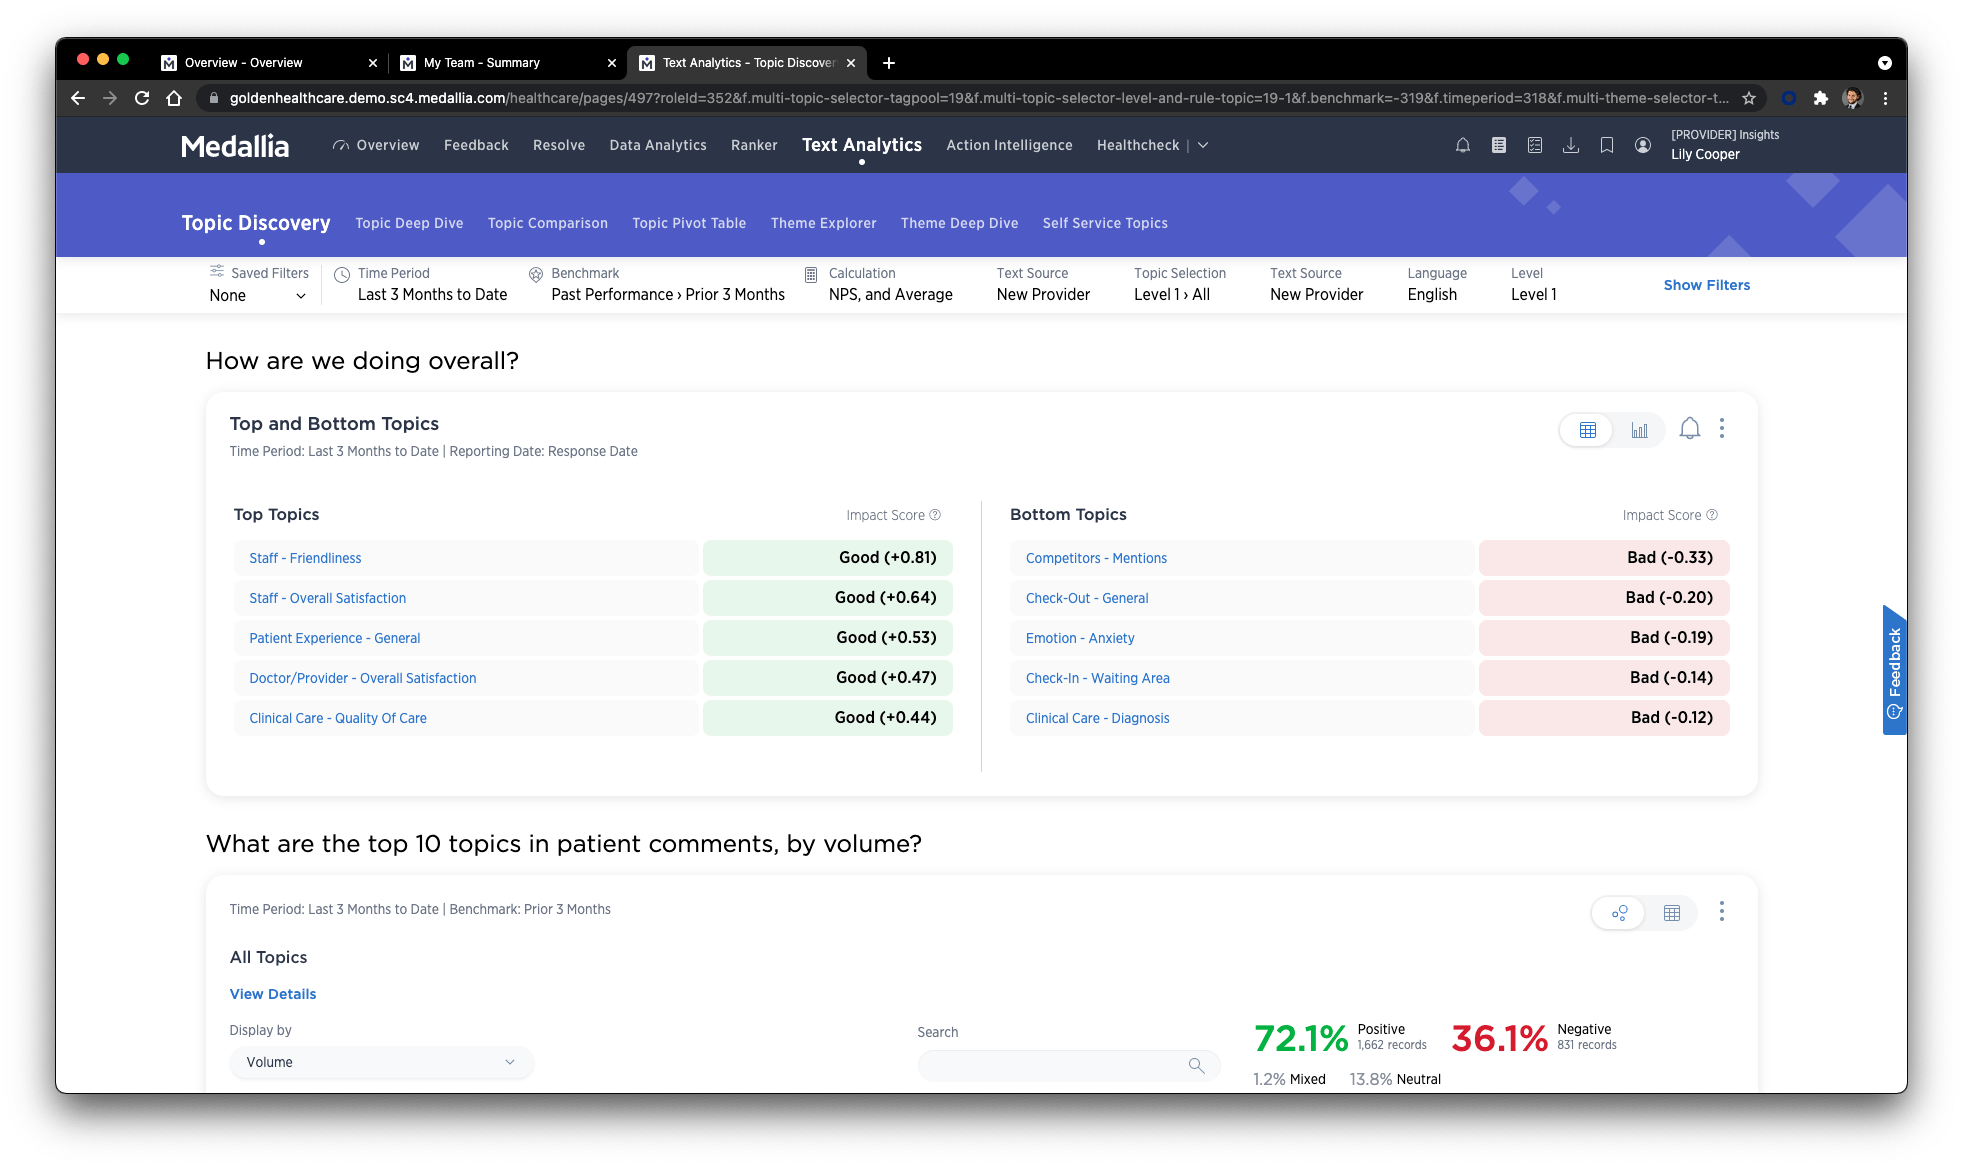Expand the Display by Volume dropdown
Screen dimensions: 1963x1167
[x=381, y=1062]
